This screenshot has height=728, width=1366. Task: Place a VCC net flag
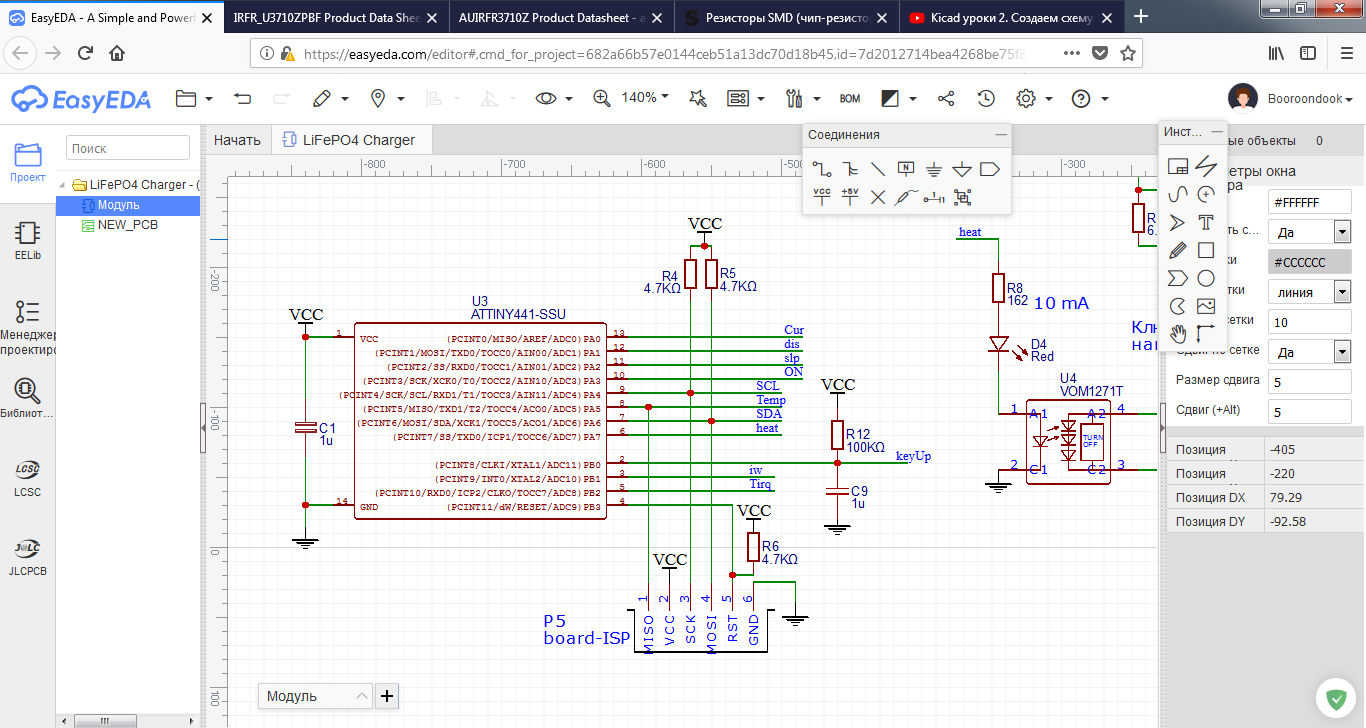pos(822,197)
